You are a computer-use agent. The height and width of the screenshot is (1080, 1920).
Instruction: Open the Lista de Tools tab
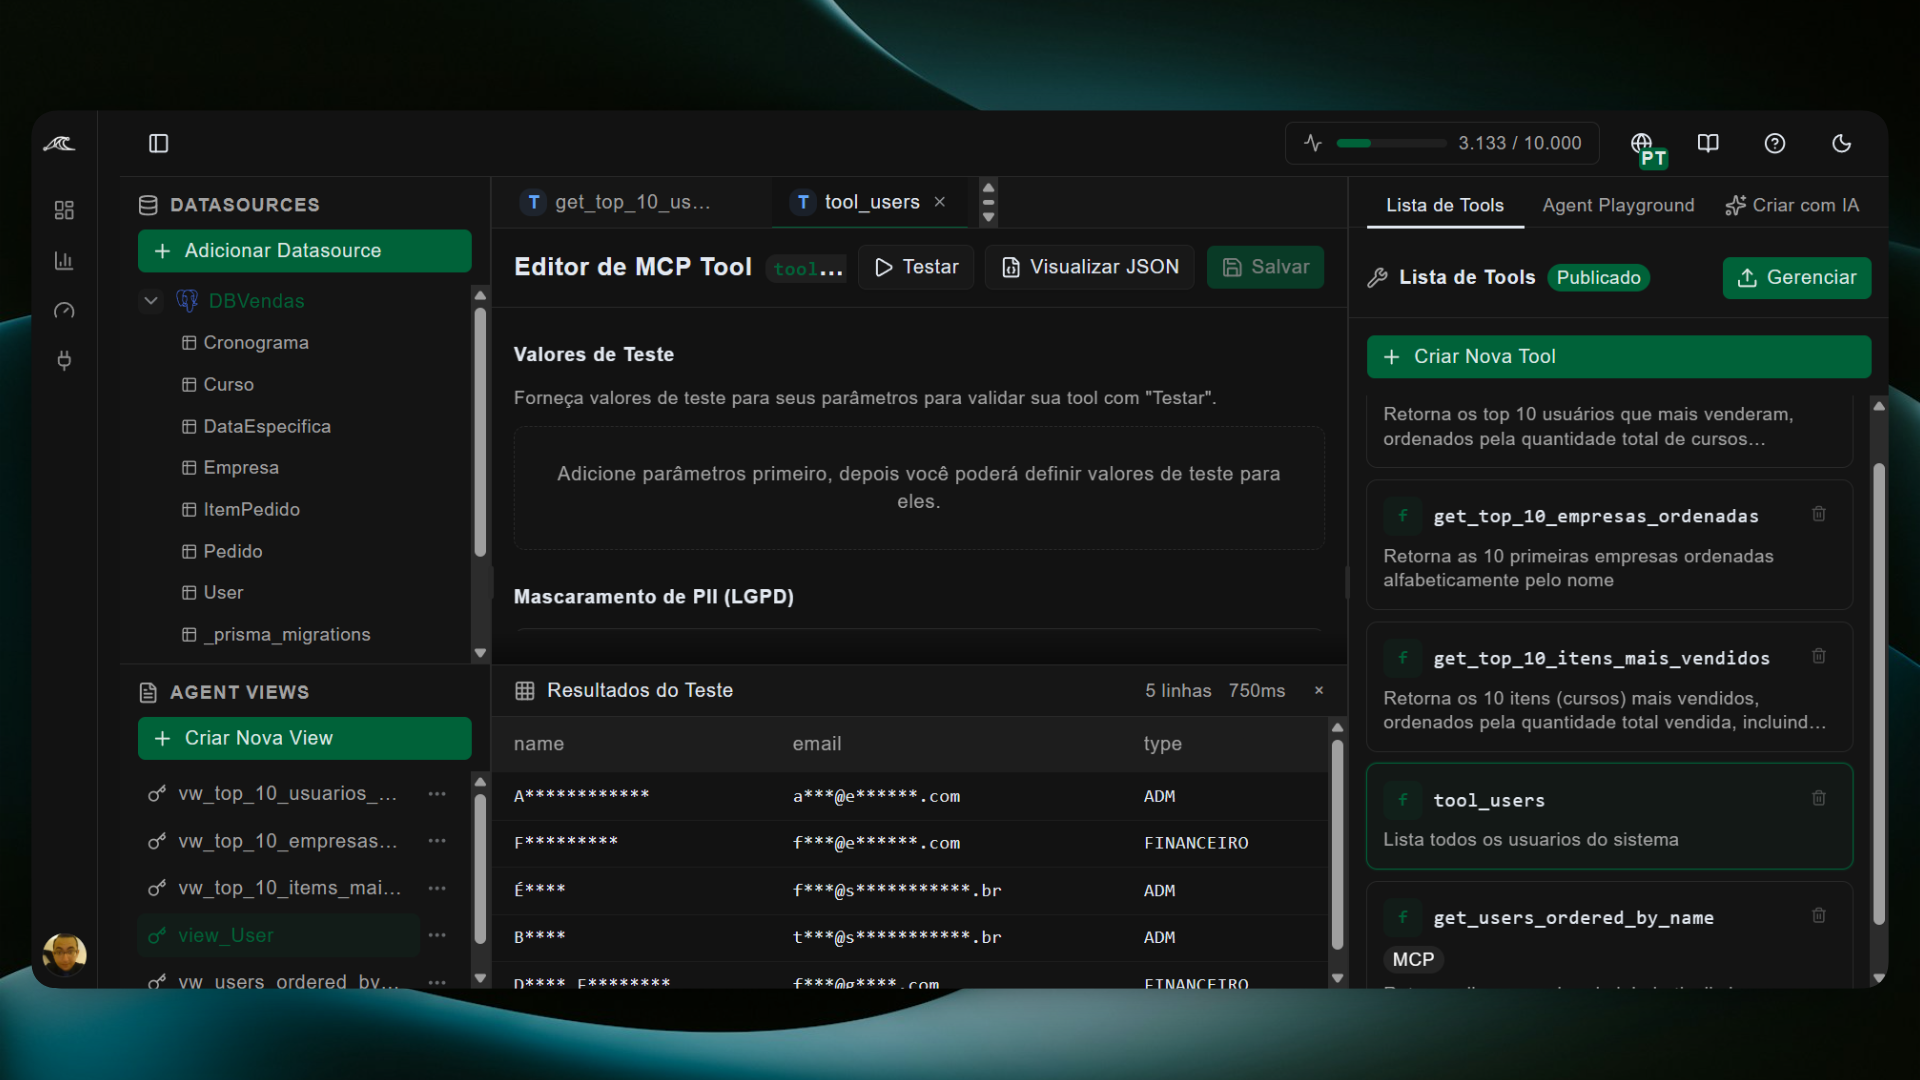point(1445,205)
